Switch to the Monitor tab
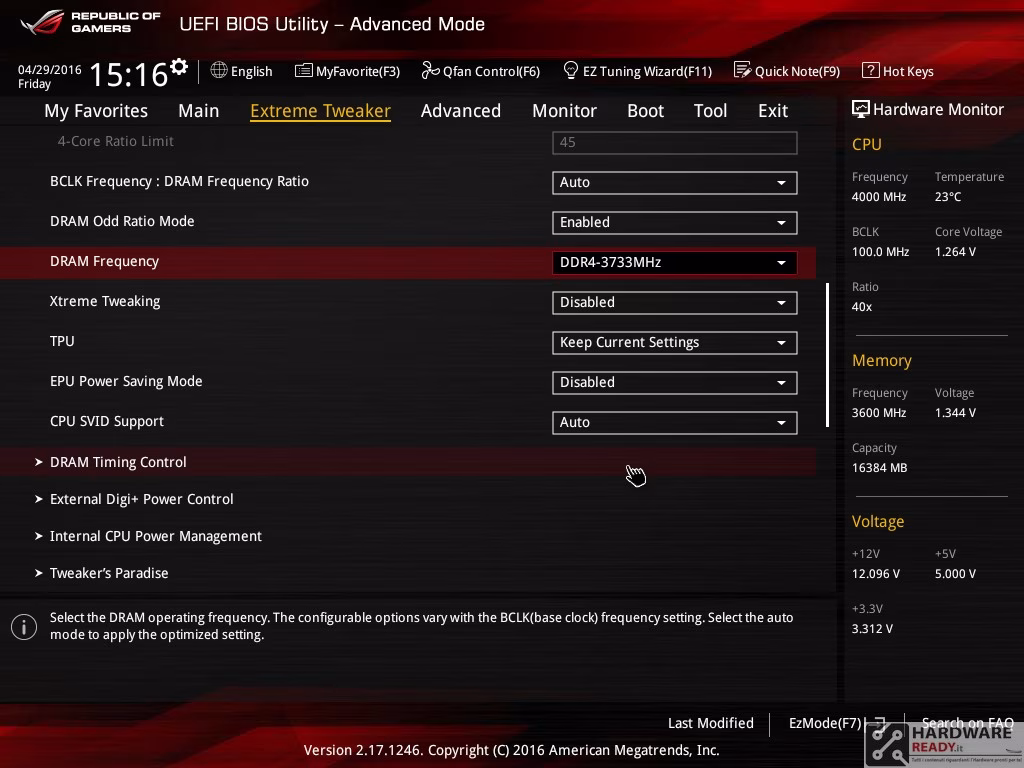This screenshot has width=1024, height=768. point(564,111)
